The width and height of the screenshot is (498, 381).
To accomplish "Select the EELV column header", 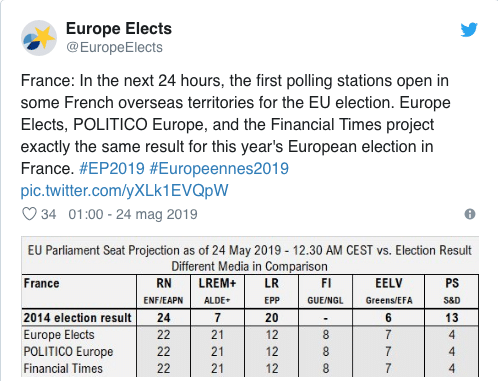I will (x=389, y=291).
